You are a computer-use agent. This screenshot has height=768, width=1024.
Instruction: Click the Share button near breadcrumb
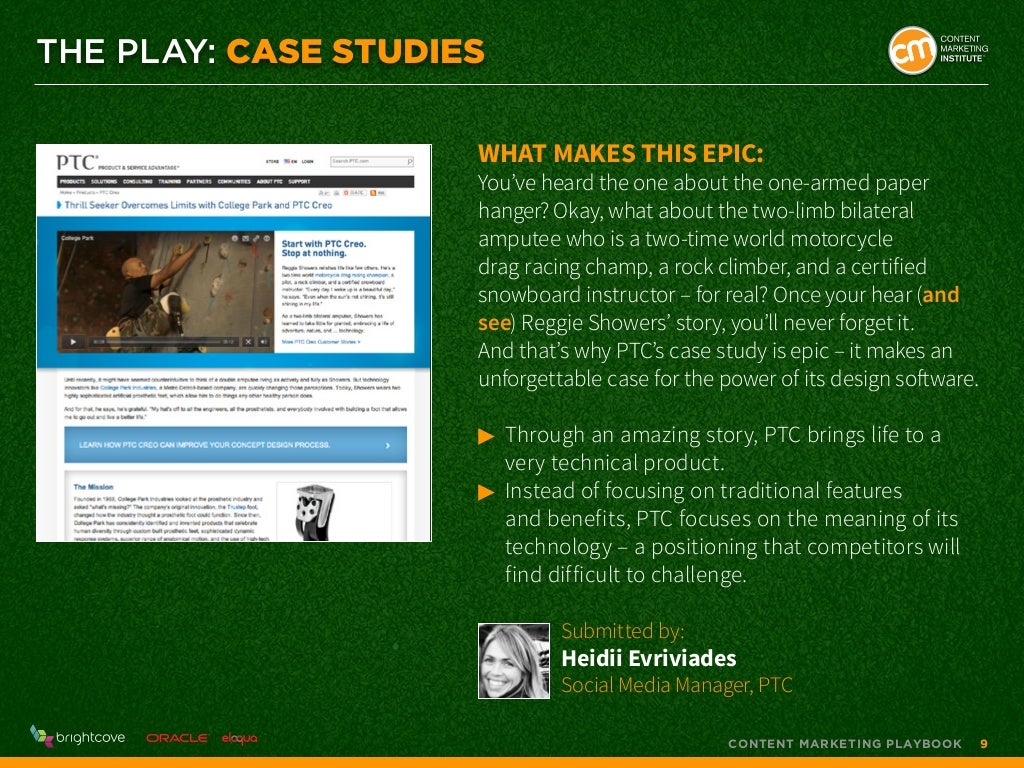pyautogui.click(x=355, y=193)
